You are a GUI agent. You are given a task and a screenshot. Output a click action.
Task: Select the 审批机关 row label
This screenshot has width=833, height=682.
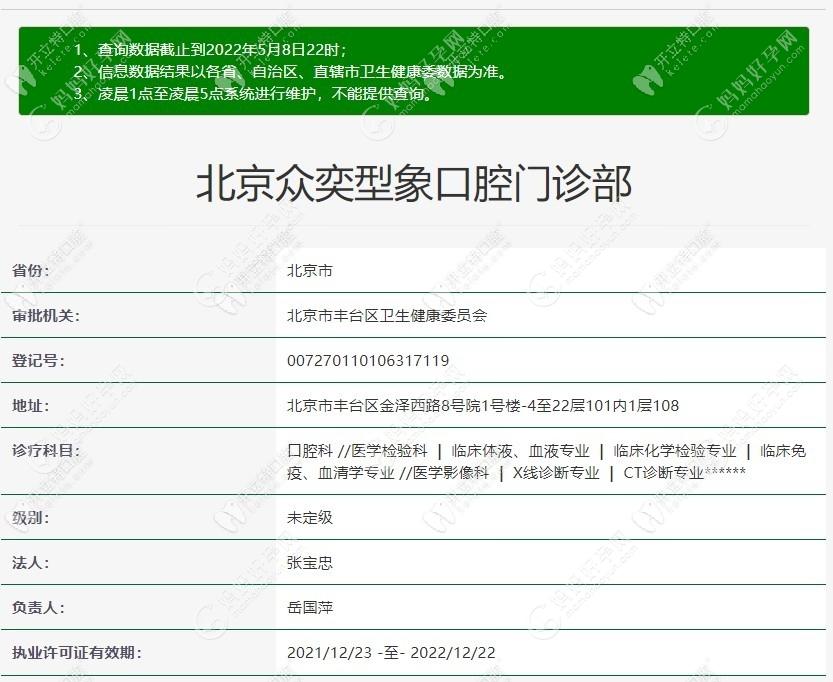click(x=45, y=316)
